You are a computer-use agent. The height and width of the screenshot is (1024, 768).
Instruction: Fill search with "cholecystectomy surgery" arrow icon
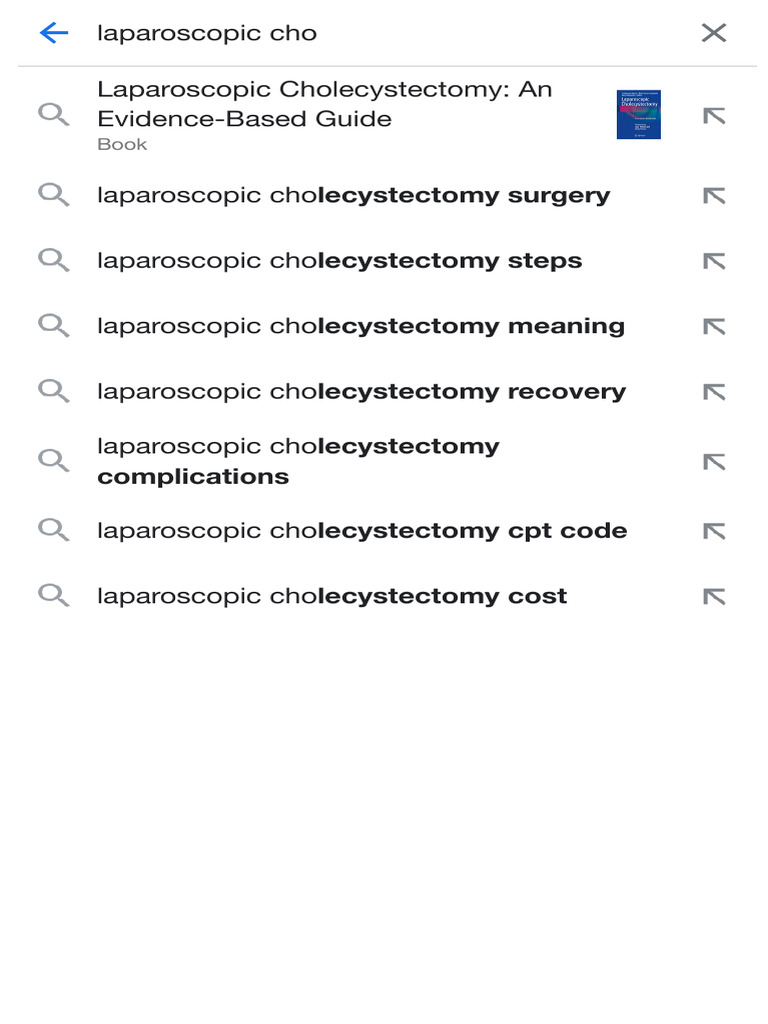(x=713, y=196)
